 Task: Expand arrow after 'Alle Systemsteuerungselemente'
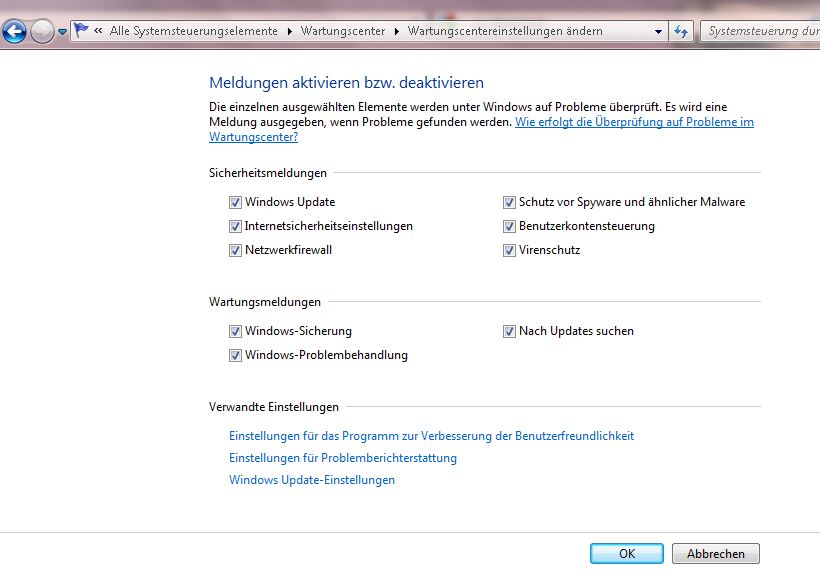(x=290, y=31)
